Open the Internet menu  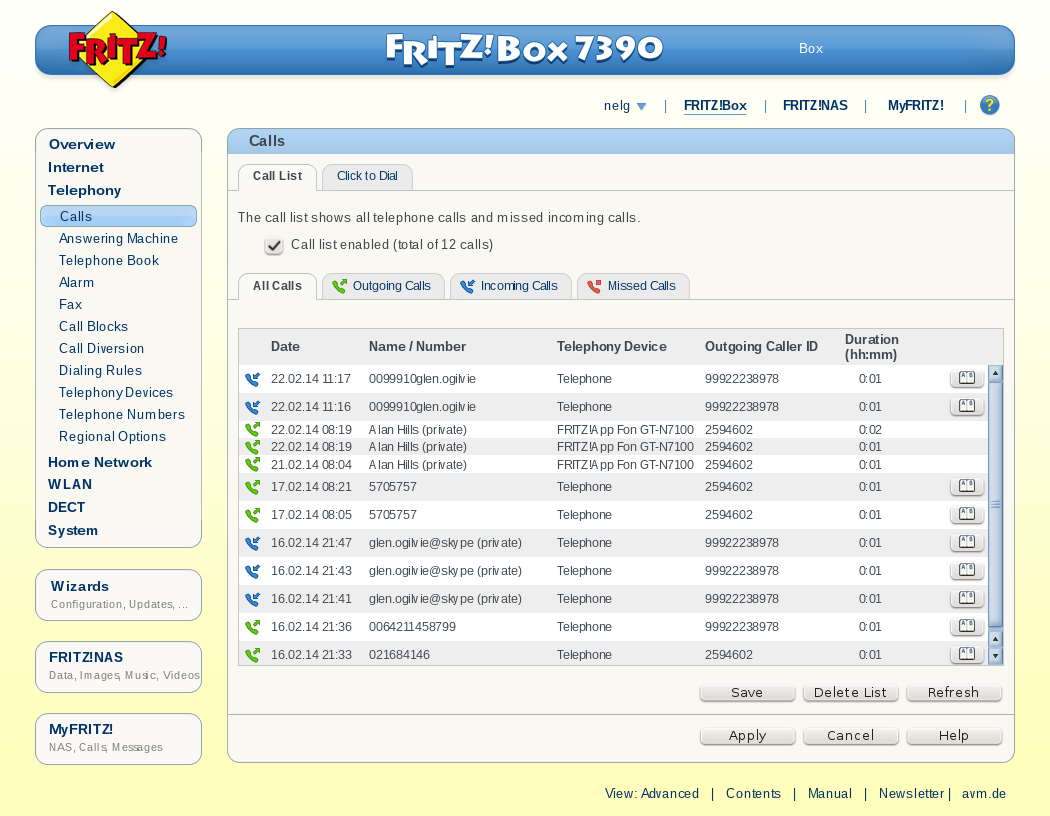click(x=76, y=167)
